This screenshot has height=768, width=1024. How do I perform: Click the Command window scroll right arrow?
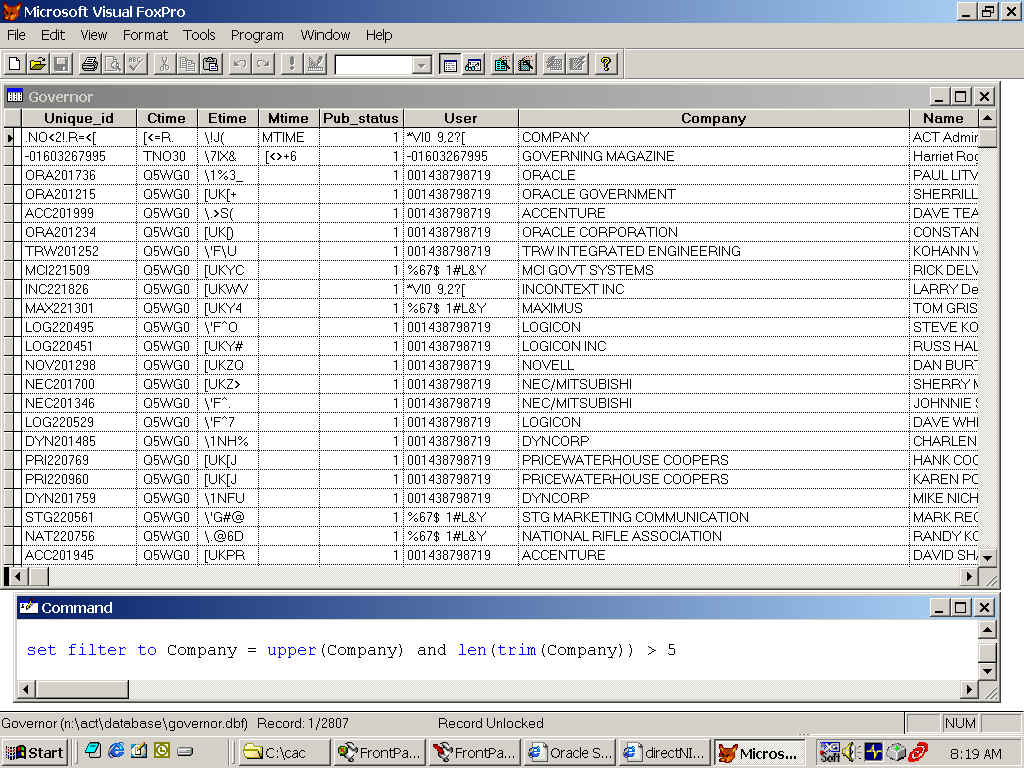point(969,689)
